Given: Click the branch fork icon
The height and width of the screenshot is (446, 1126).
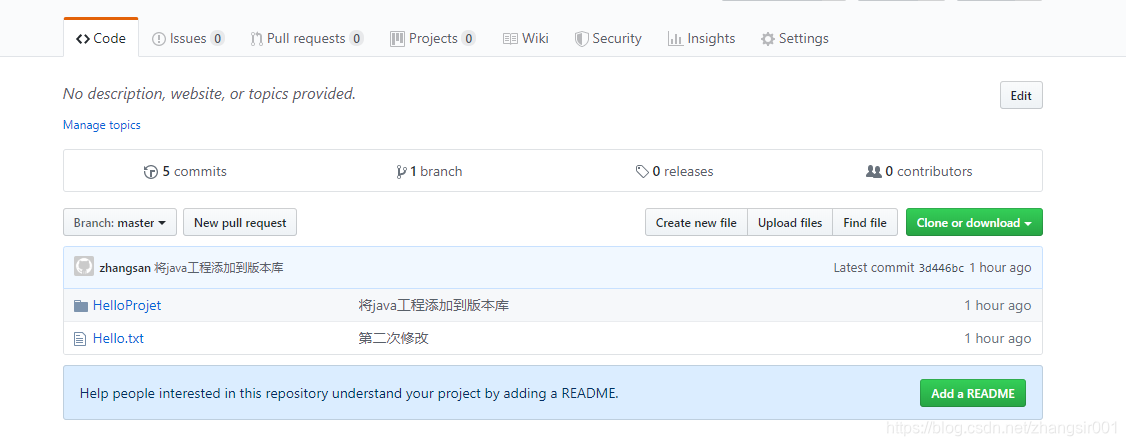Looking at the screenshot, I should click(401, 172).
